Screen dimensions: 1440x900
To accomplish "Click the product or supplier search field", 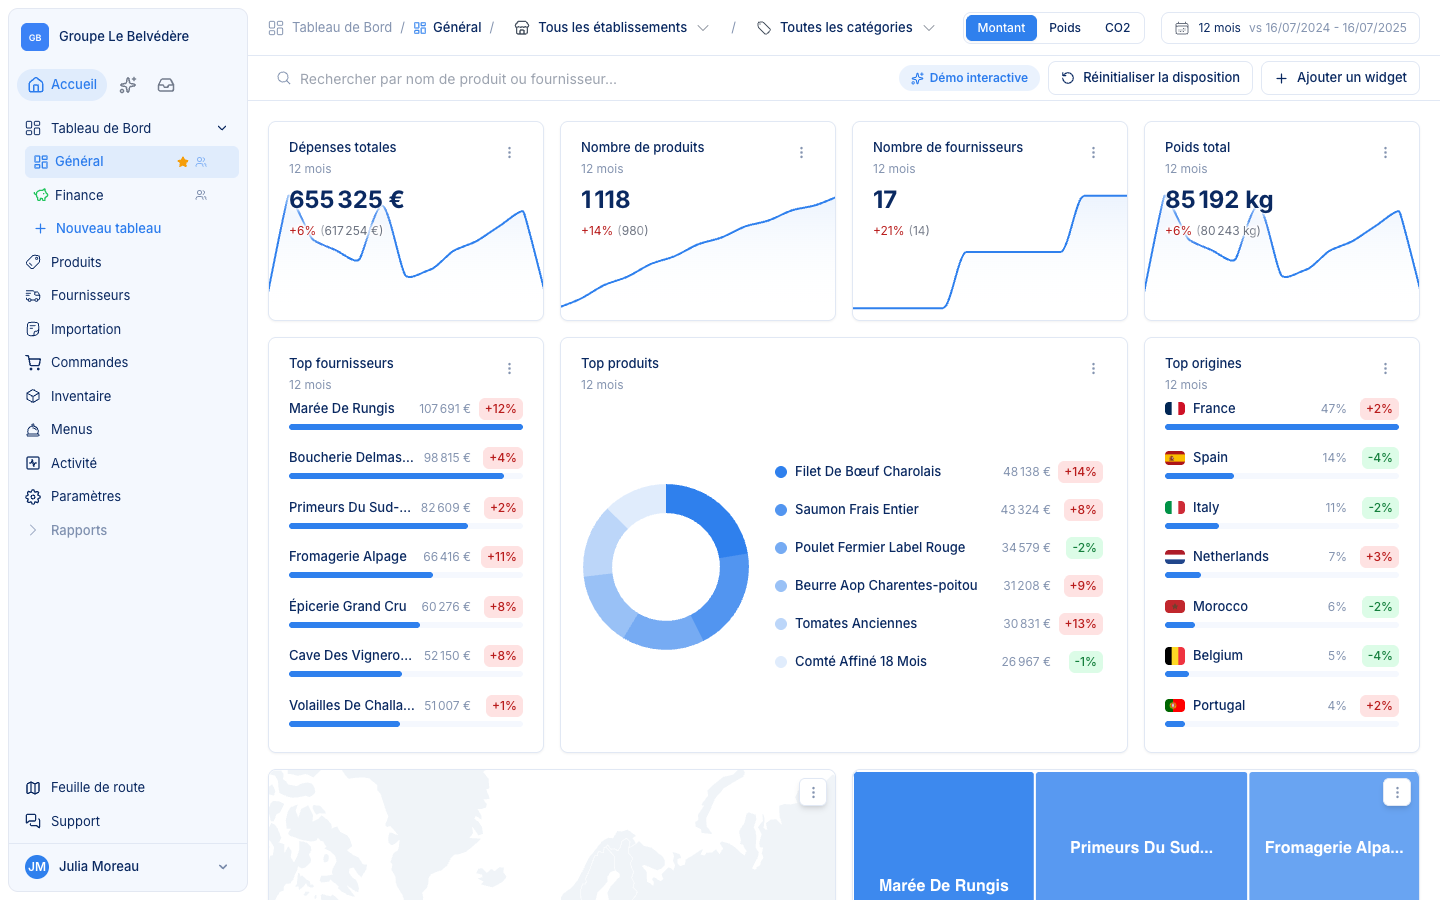I will pos(580,79).
